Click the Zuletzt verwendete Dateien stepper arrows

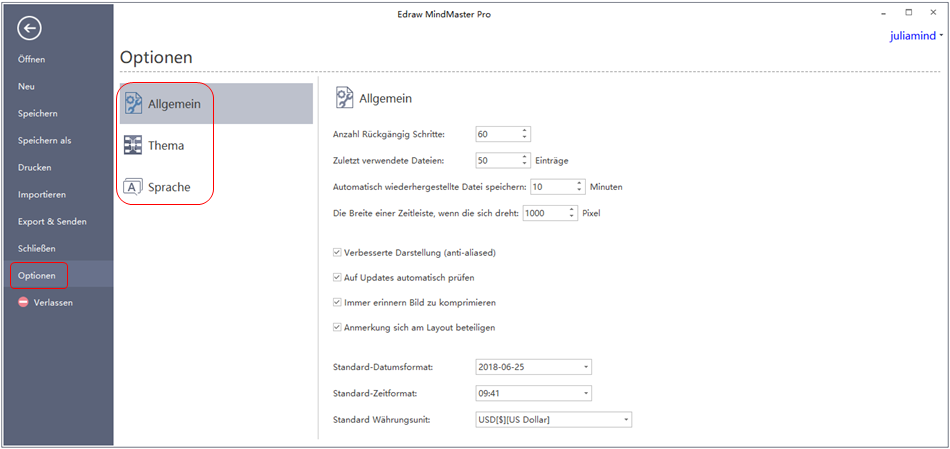click(x=525, y=160)
